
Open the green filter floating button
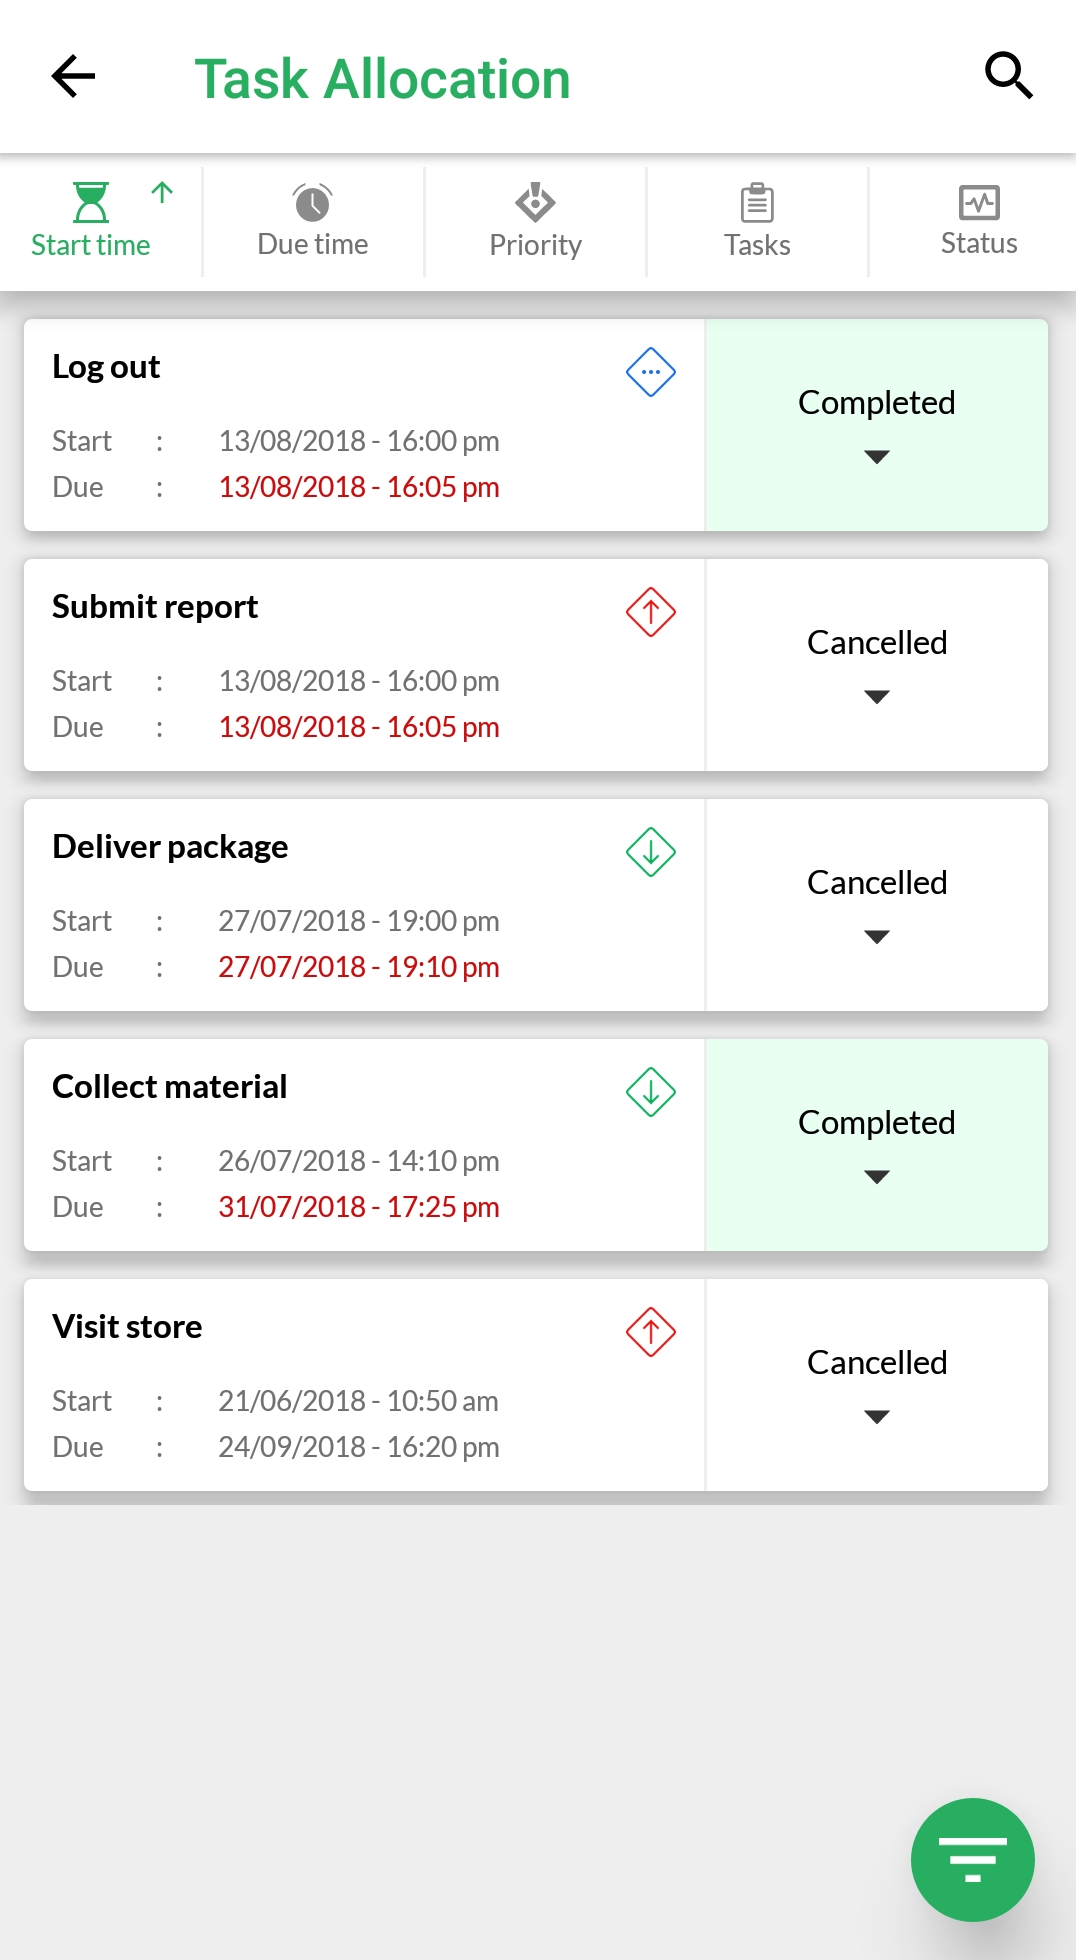[x=972, y=1859]
